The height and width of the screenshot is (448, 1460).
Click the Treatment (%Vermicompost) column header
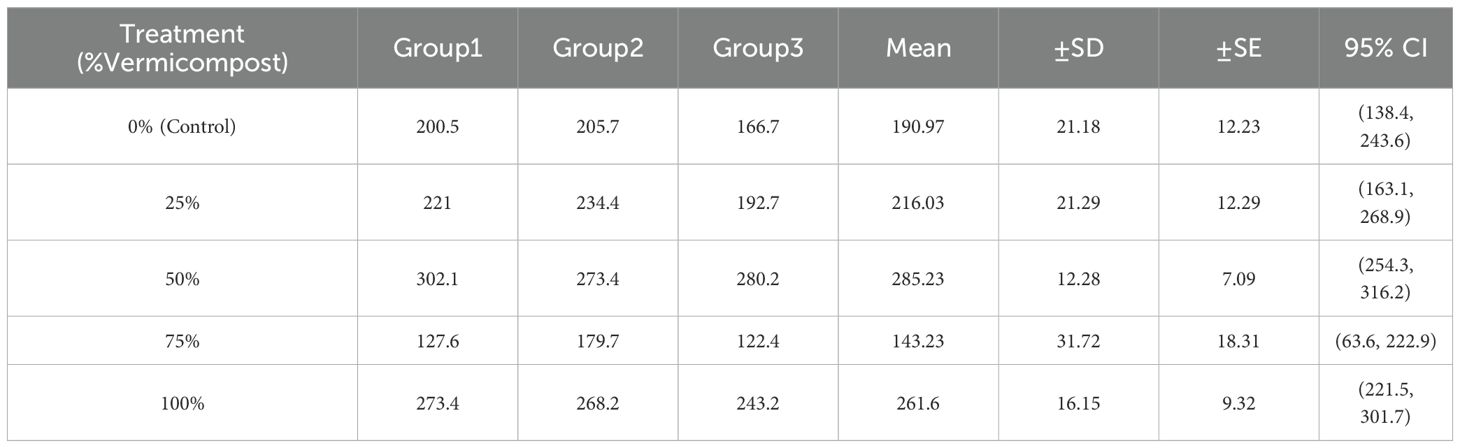pyautogui.click(x=183, y=48)
